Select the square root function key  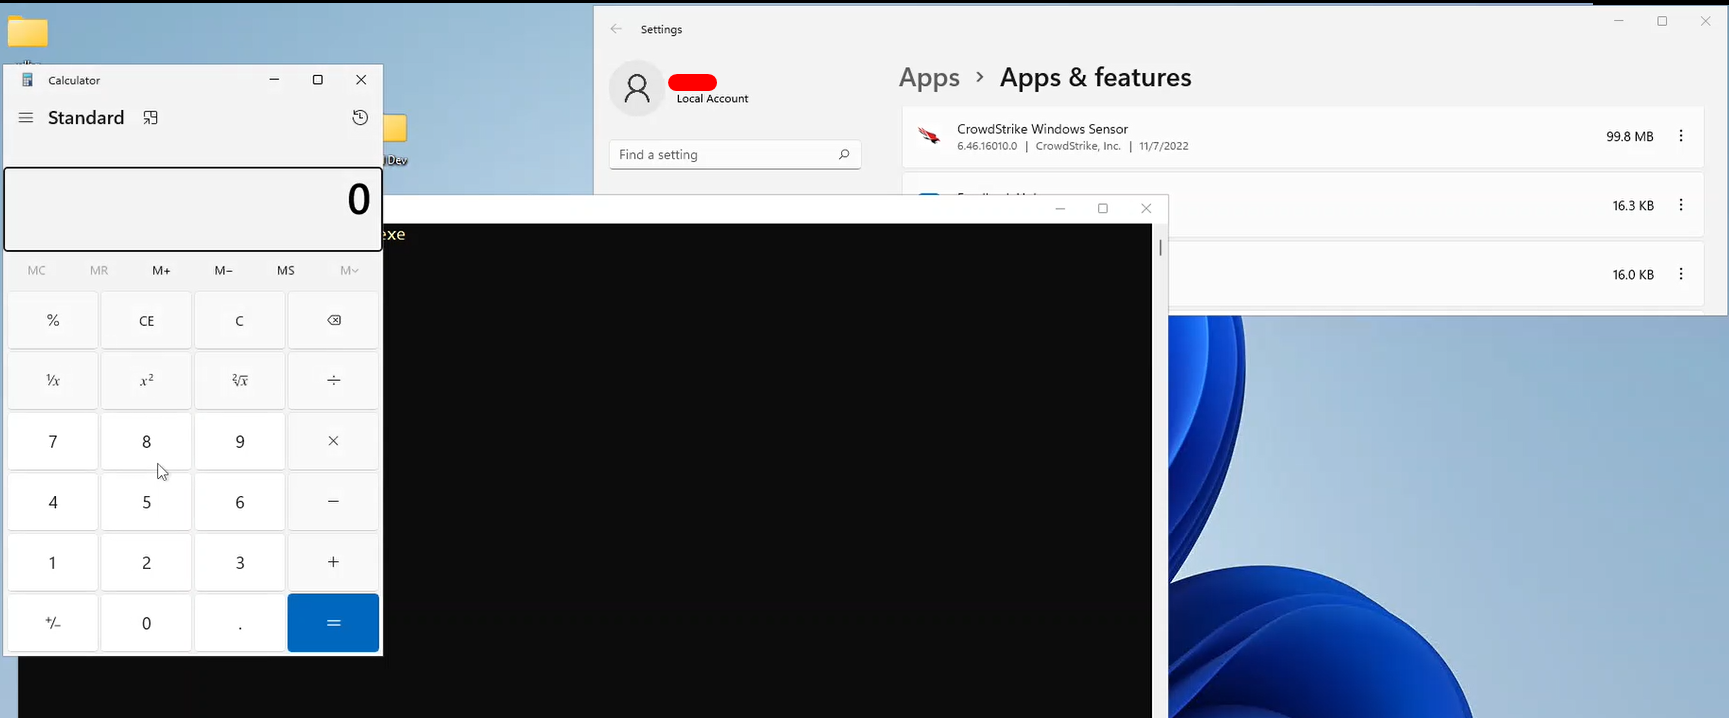pos(240,380)
